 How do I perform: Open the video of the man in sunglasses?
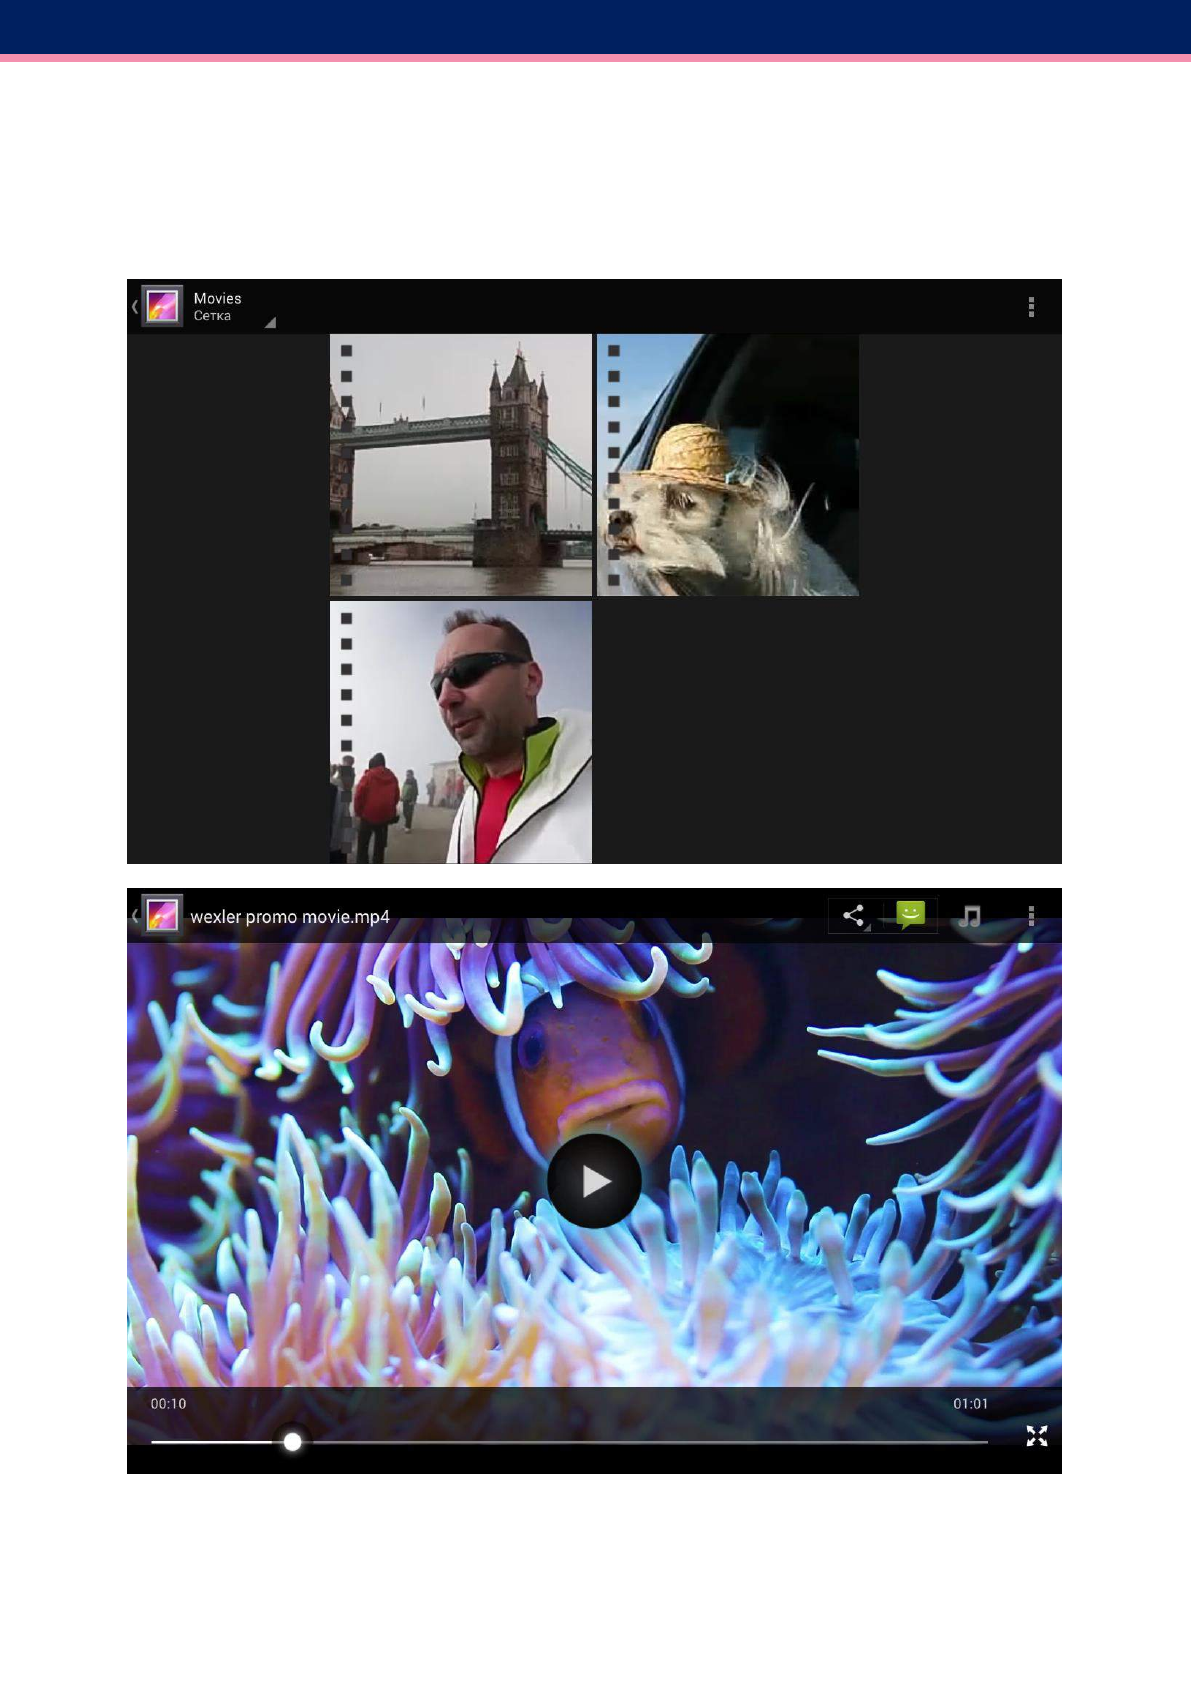point(461,732)
